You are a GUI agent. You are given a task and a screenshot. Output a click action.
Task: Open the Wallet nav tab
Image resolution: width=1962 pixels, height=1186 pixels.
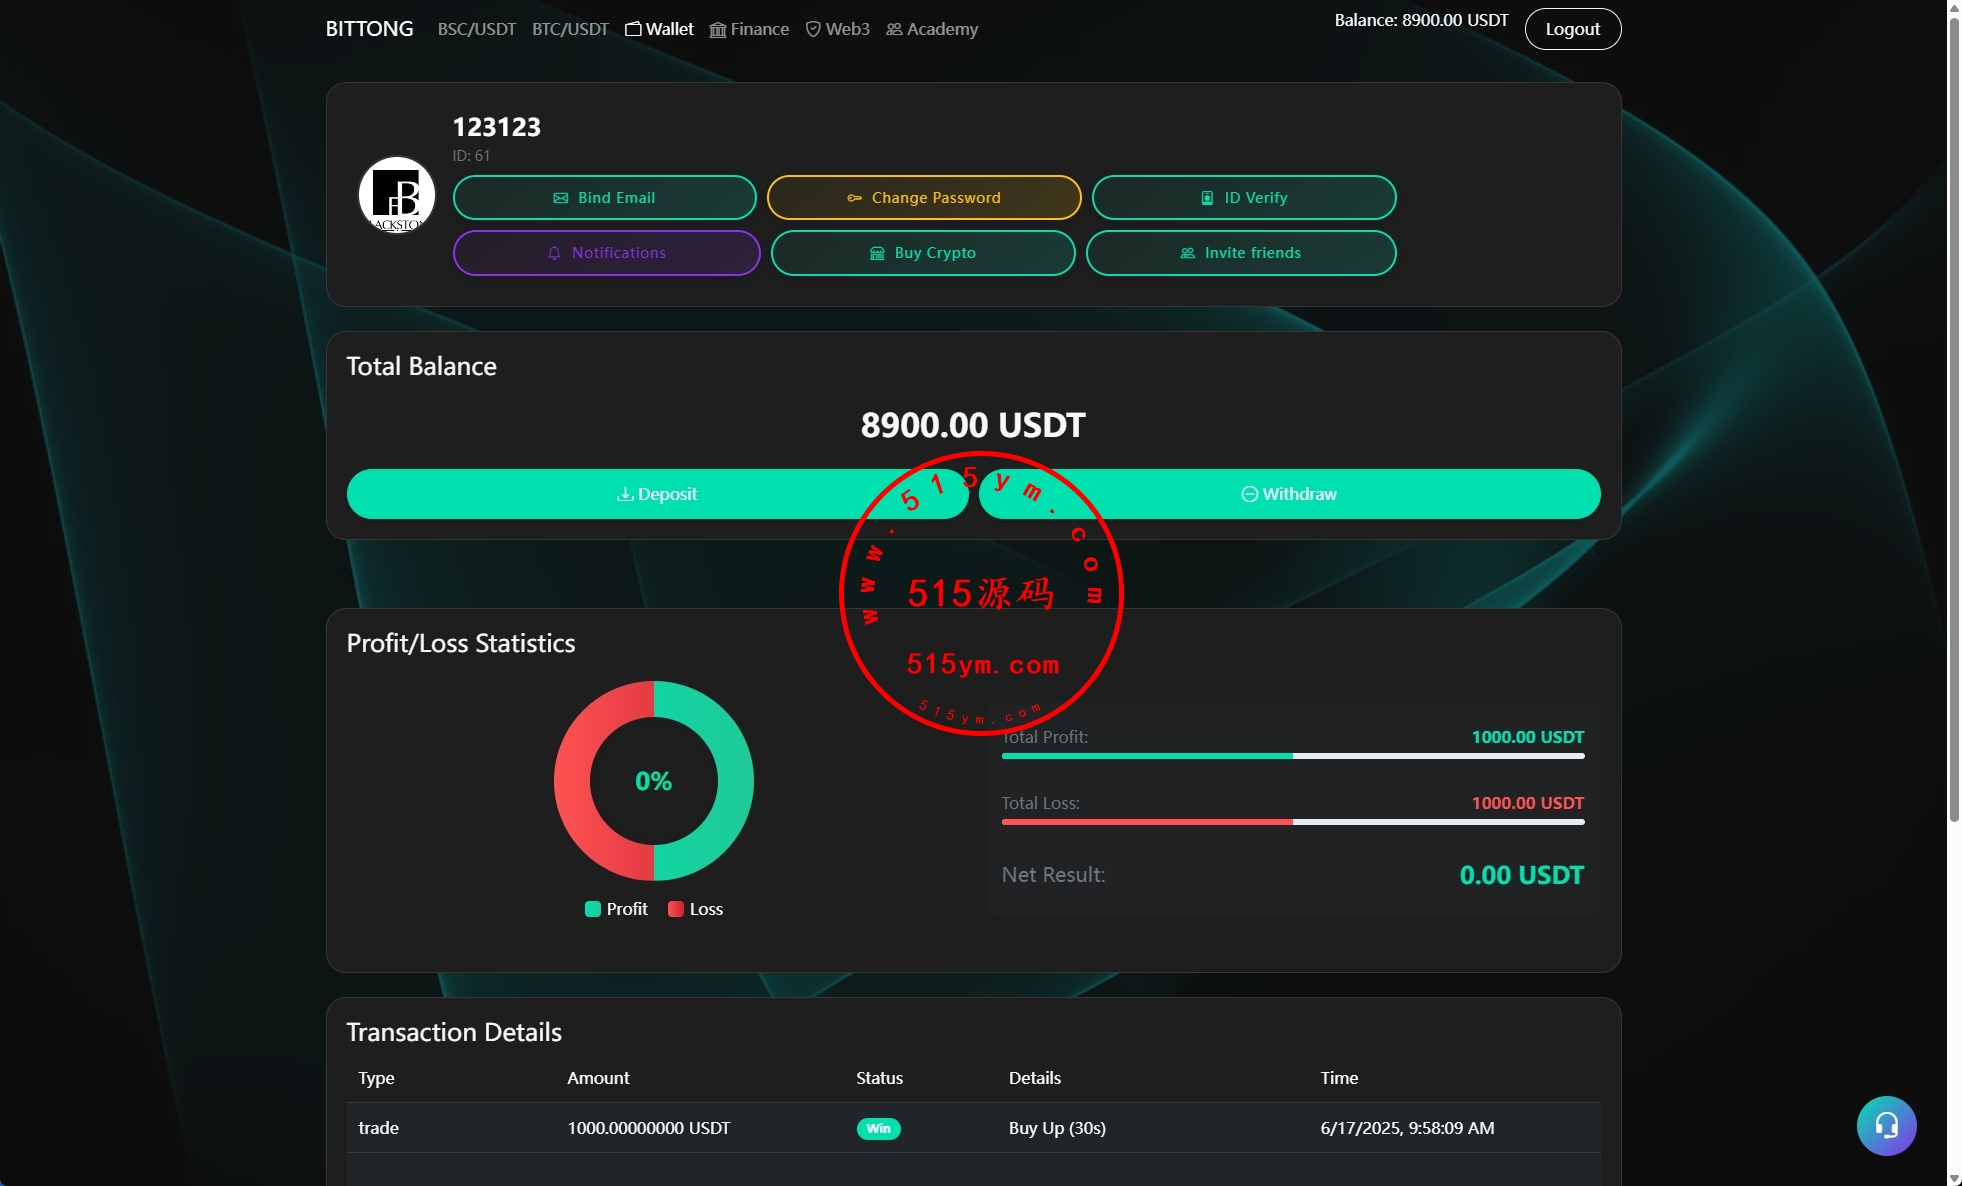pos(659,29)
